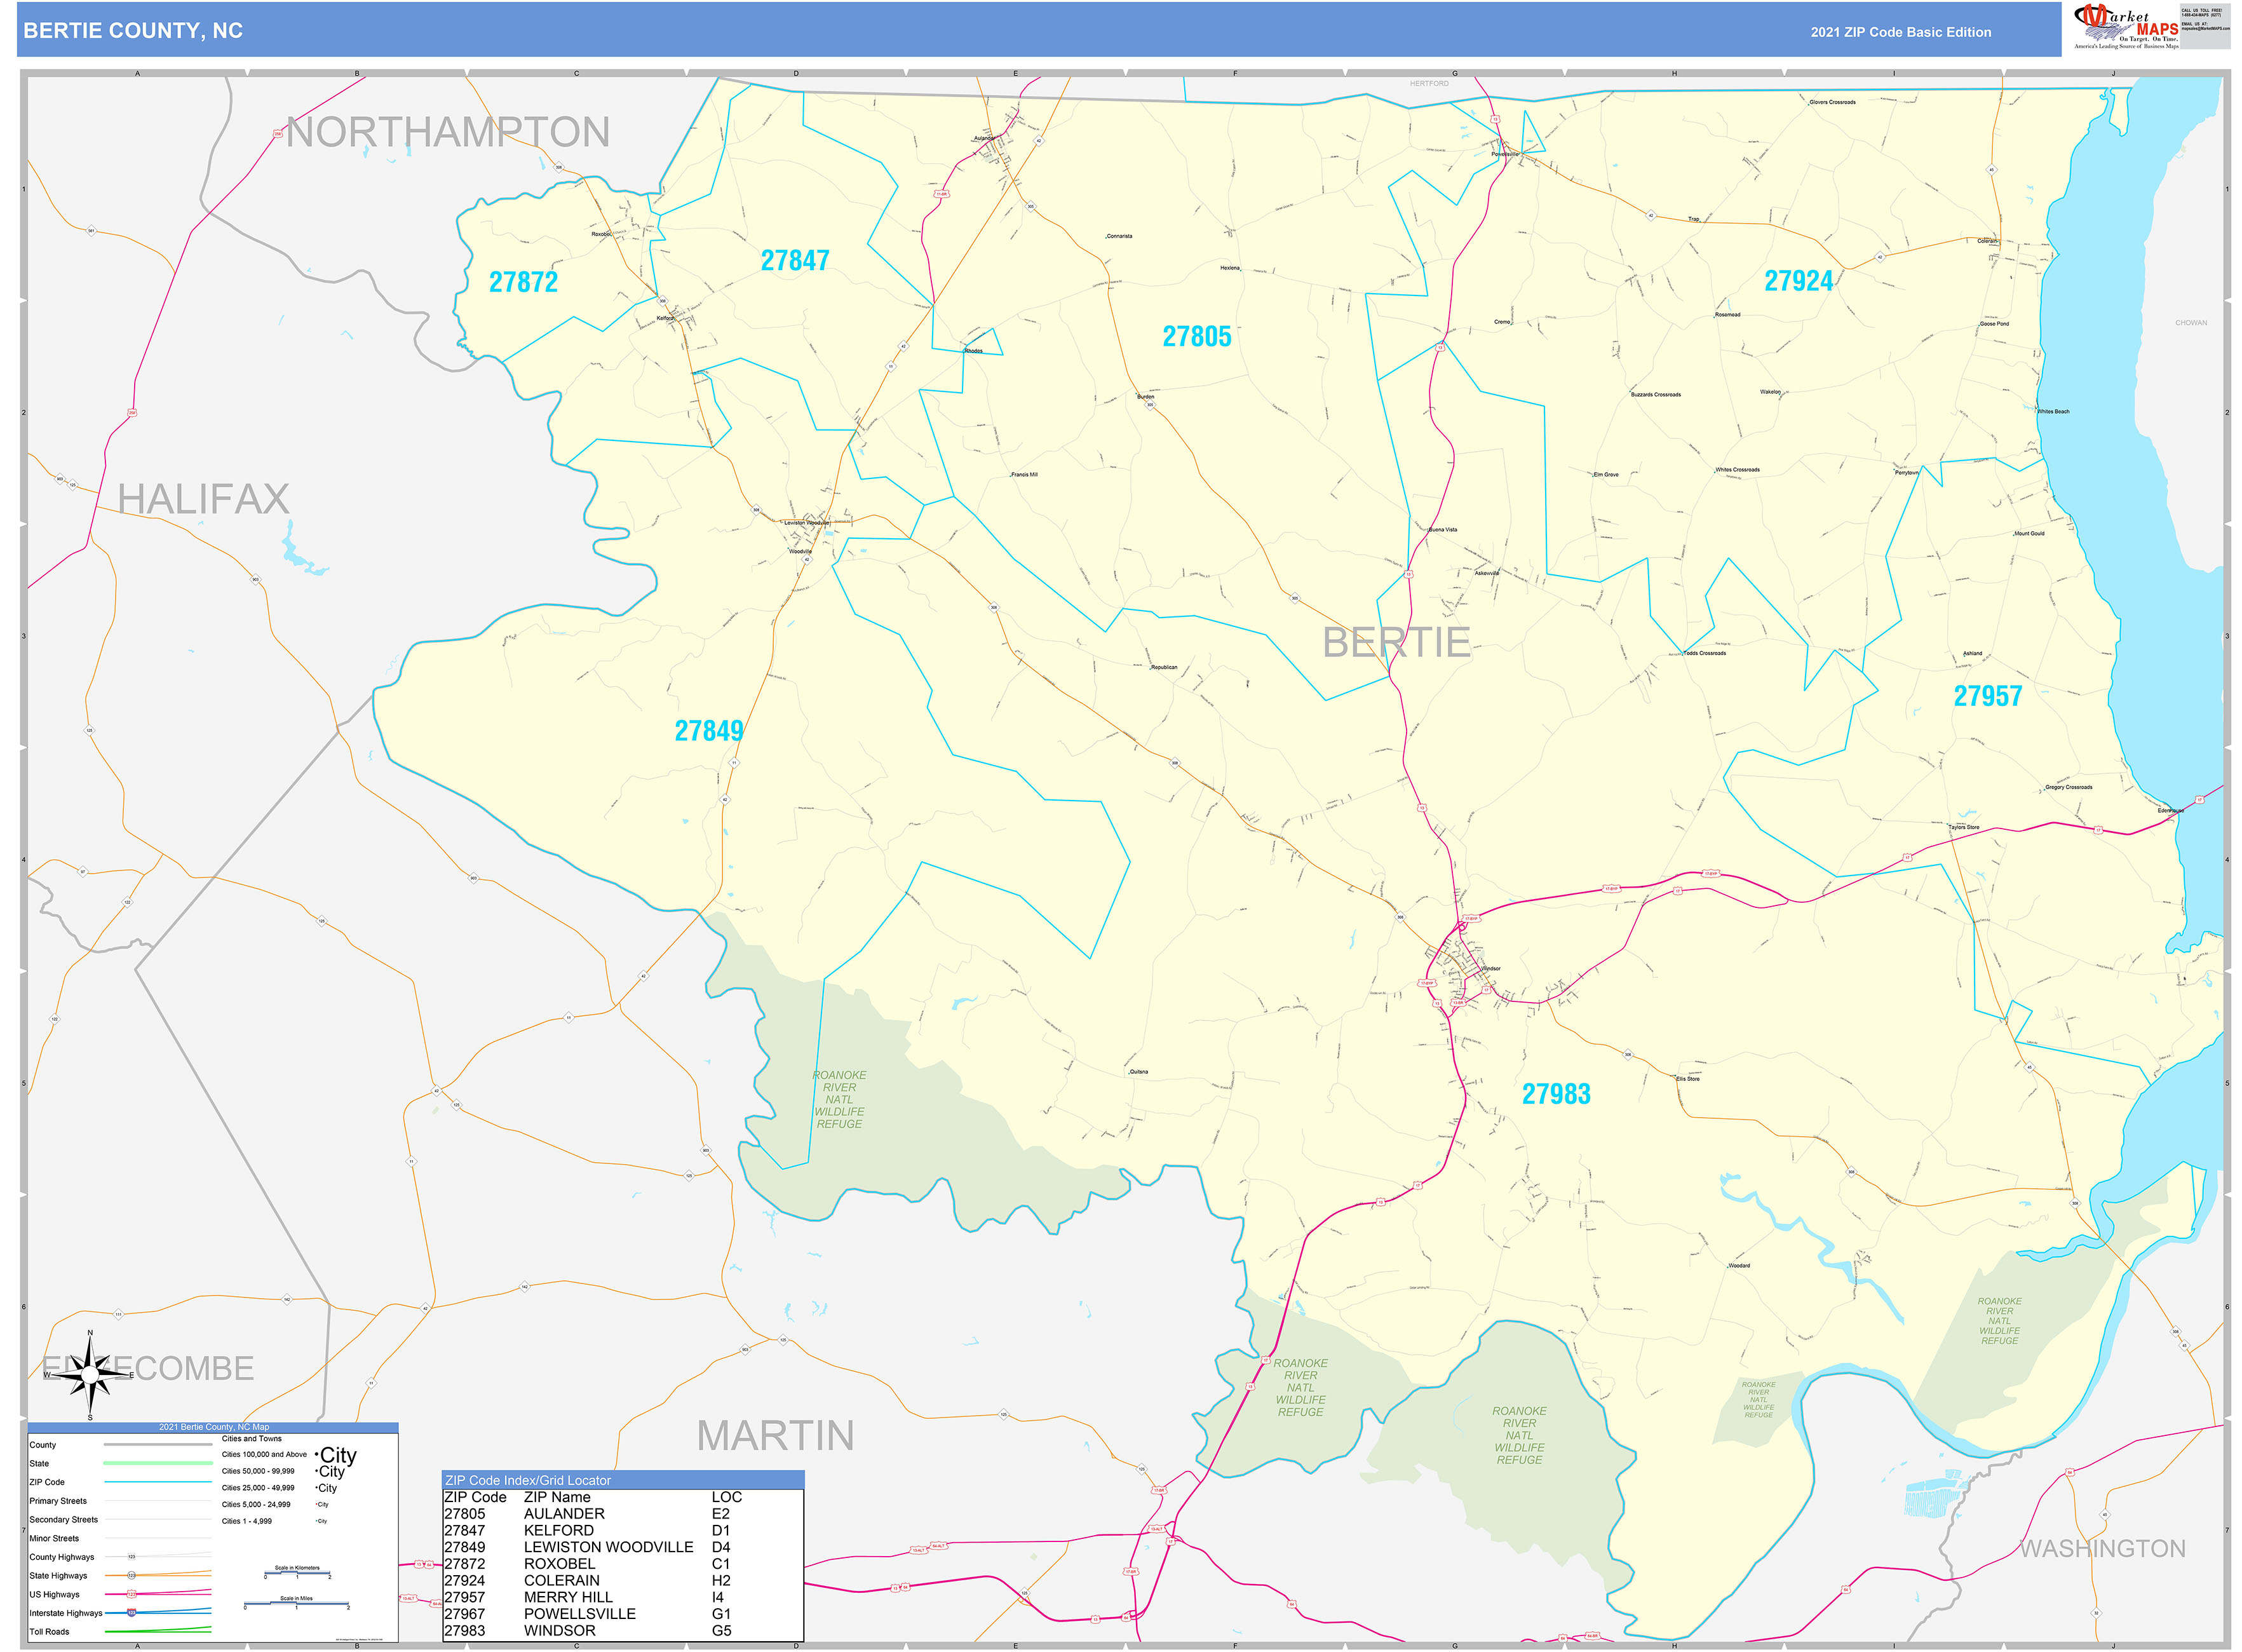Click the Scale in Kilometers bar
Screen dimensions: 2242x1652
(297, 1574)
